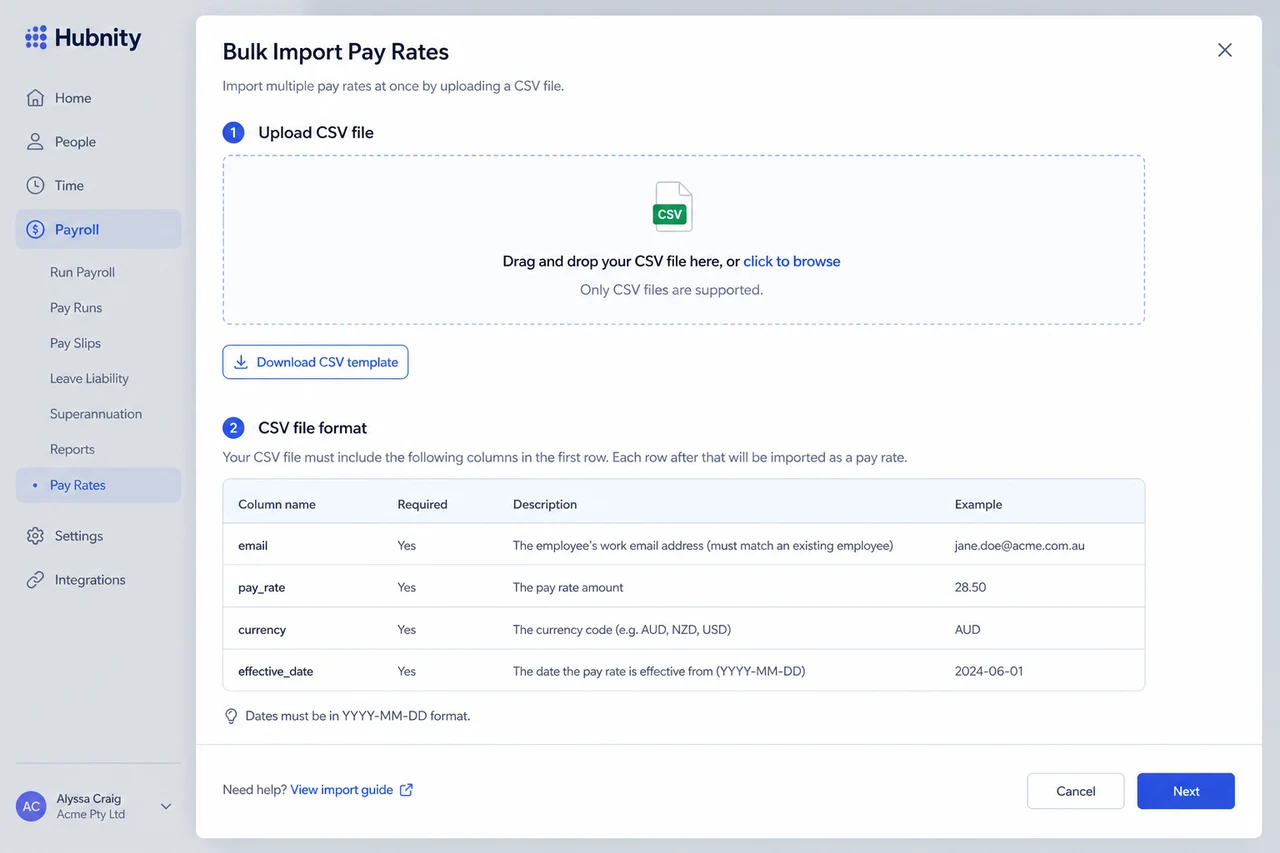This screenshot has height=853, width=1280.
Task: Click 'The pay rate amount' description
Action: point(568,588)
